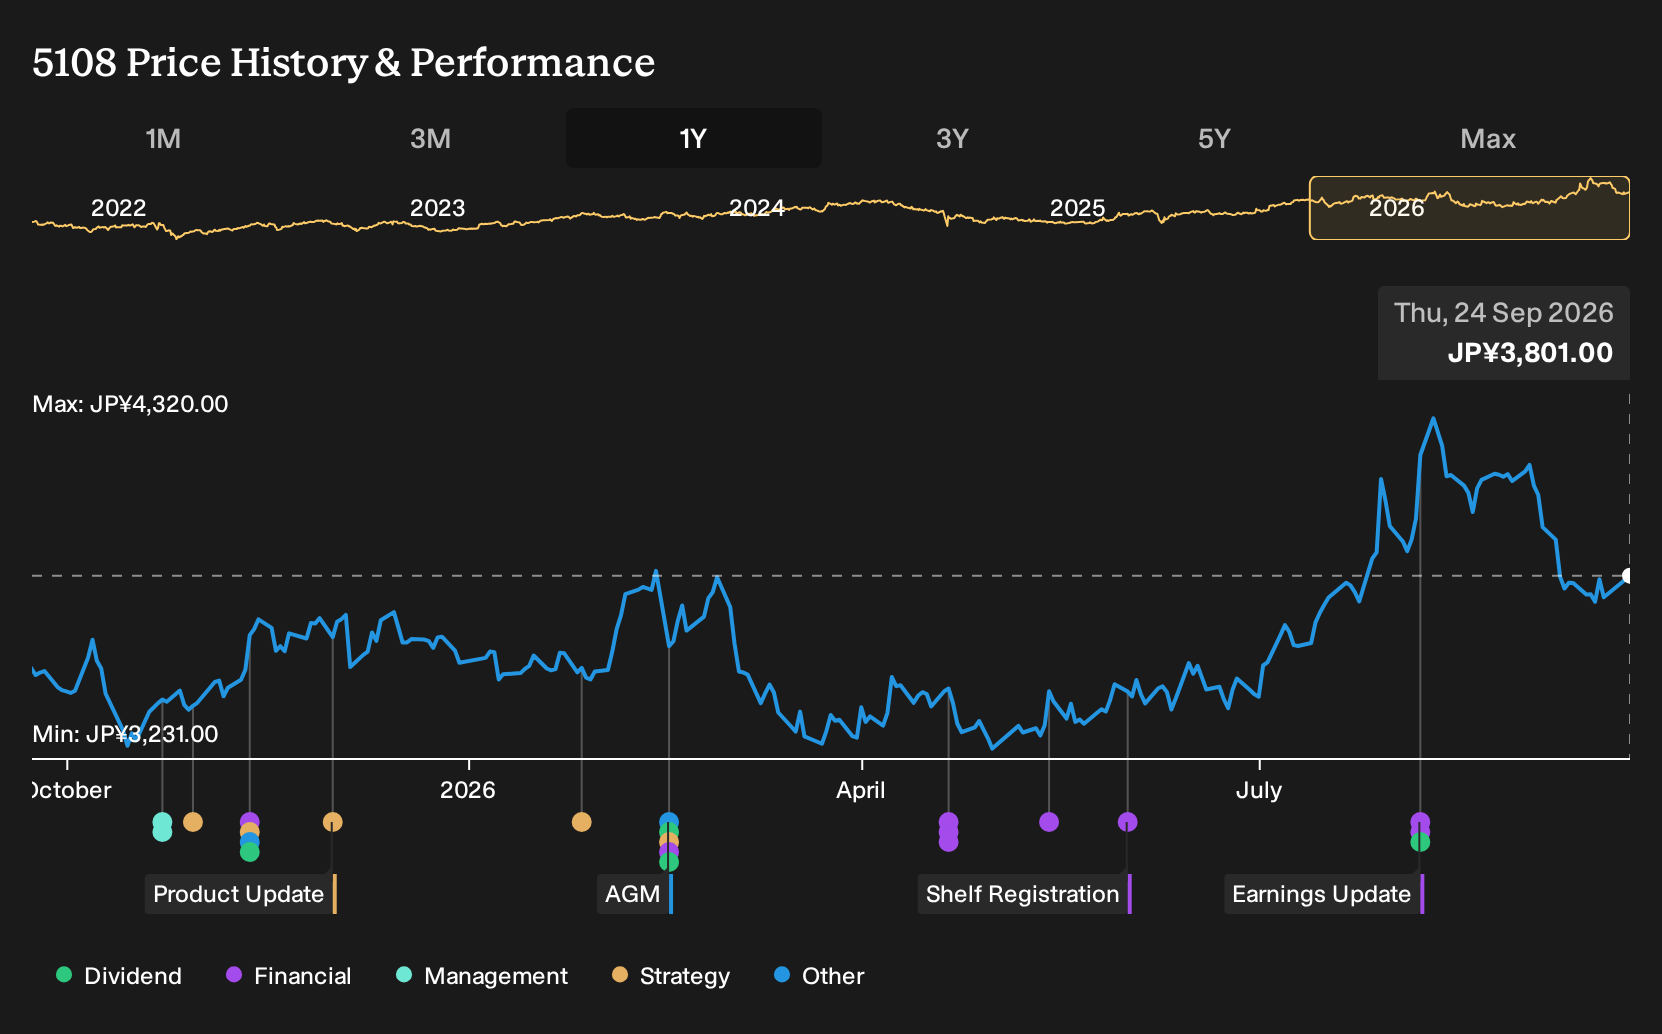
Task: Open the Earnings Update event label
Action: 1324,894
